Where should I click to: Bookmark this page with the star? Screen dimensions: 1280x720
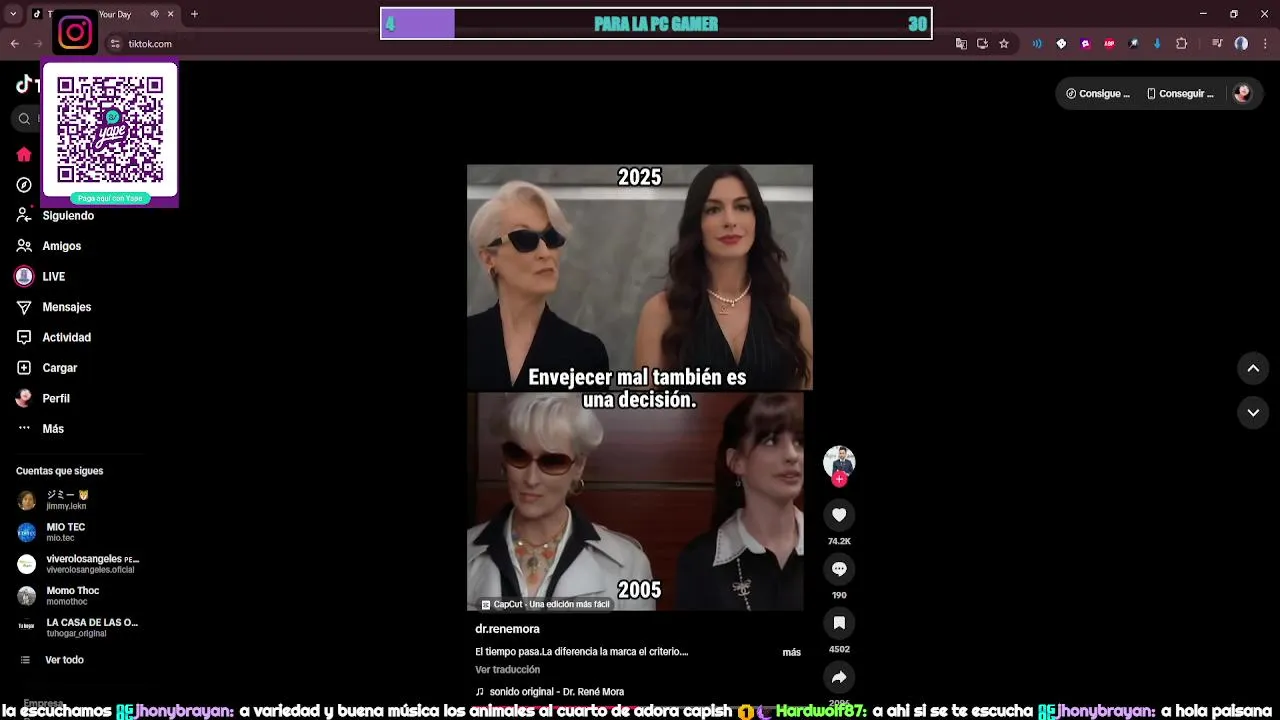1003,43
